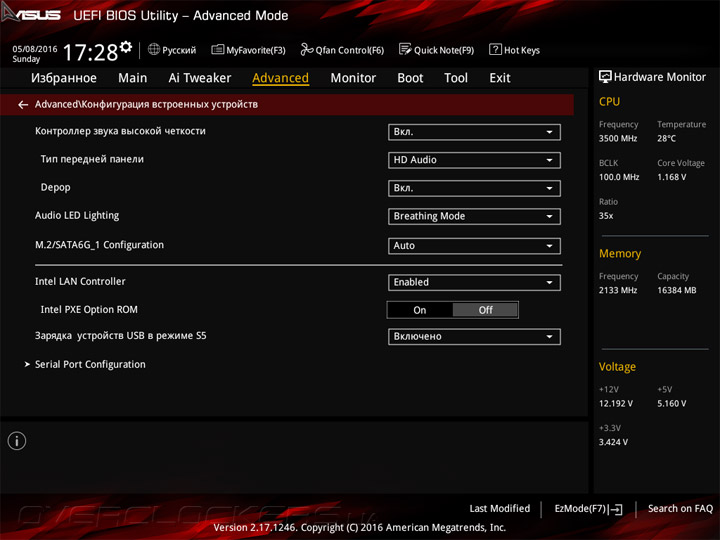The image size is (720, 540).
Task: Click Last Modified
Action: (500, 508)
